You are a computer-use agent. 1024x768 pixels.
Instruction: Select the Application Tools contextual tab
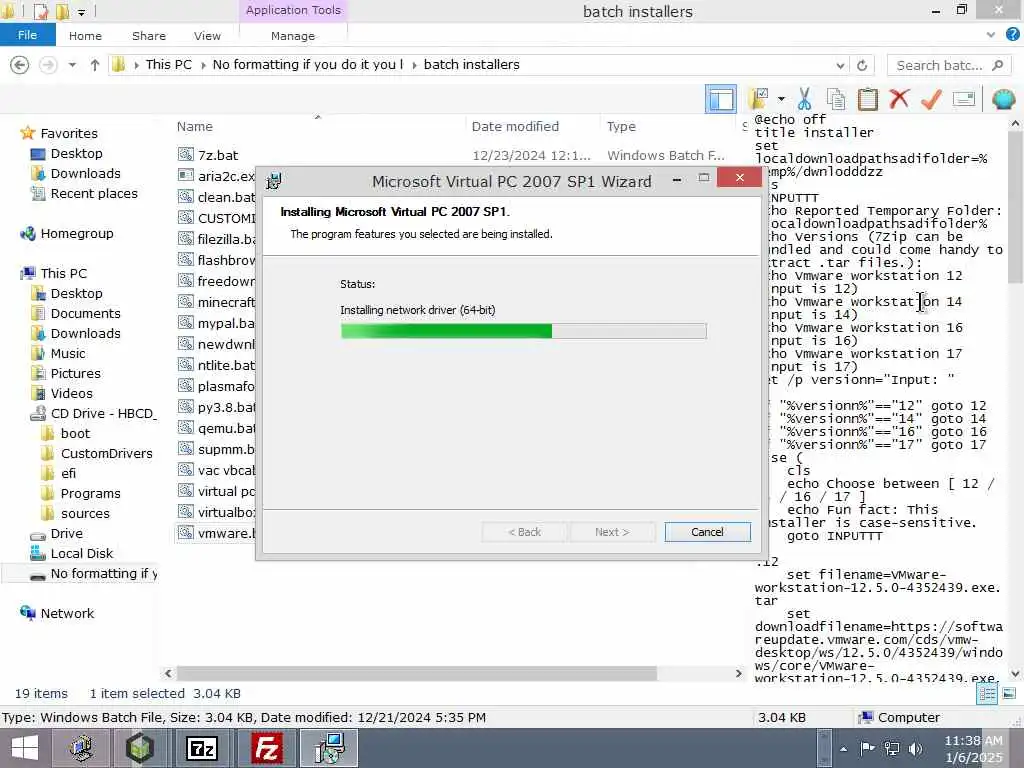point(293,10)
